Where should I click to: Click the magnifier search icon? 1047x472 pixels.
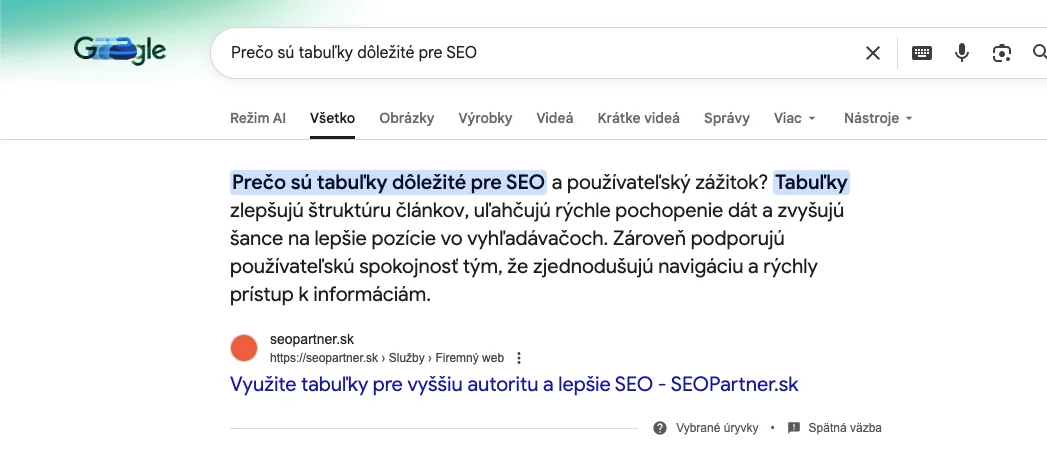[x=1039, y=53]
